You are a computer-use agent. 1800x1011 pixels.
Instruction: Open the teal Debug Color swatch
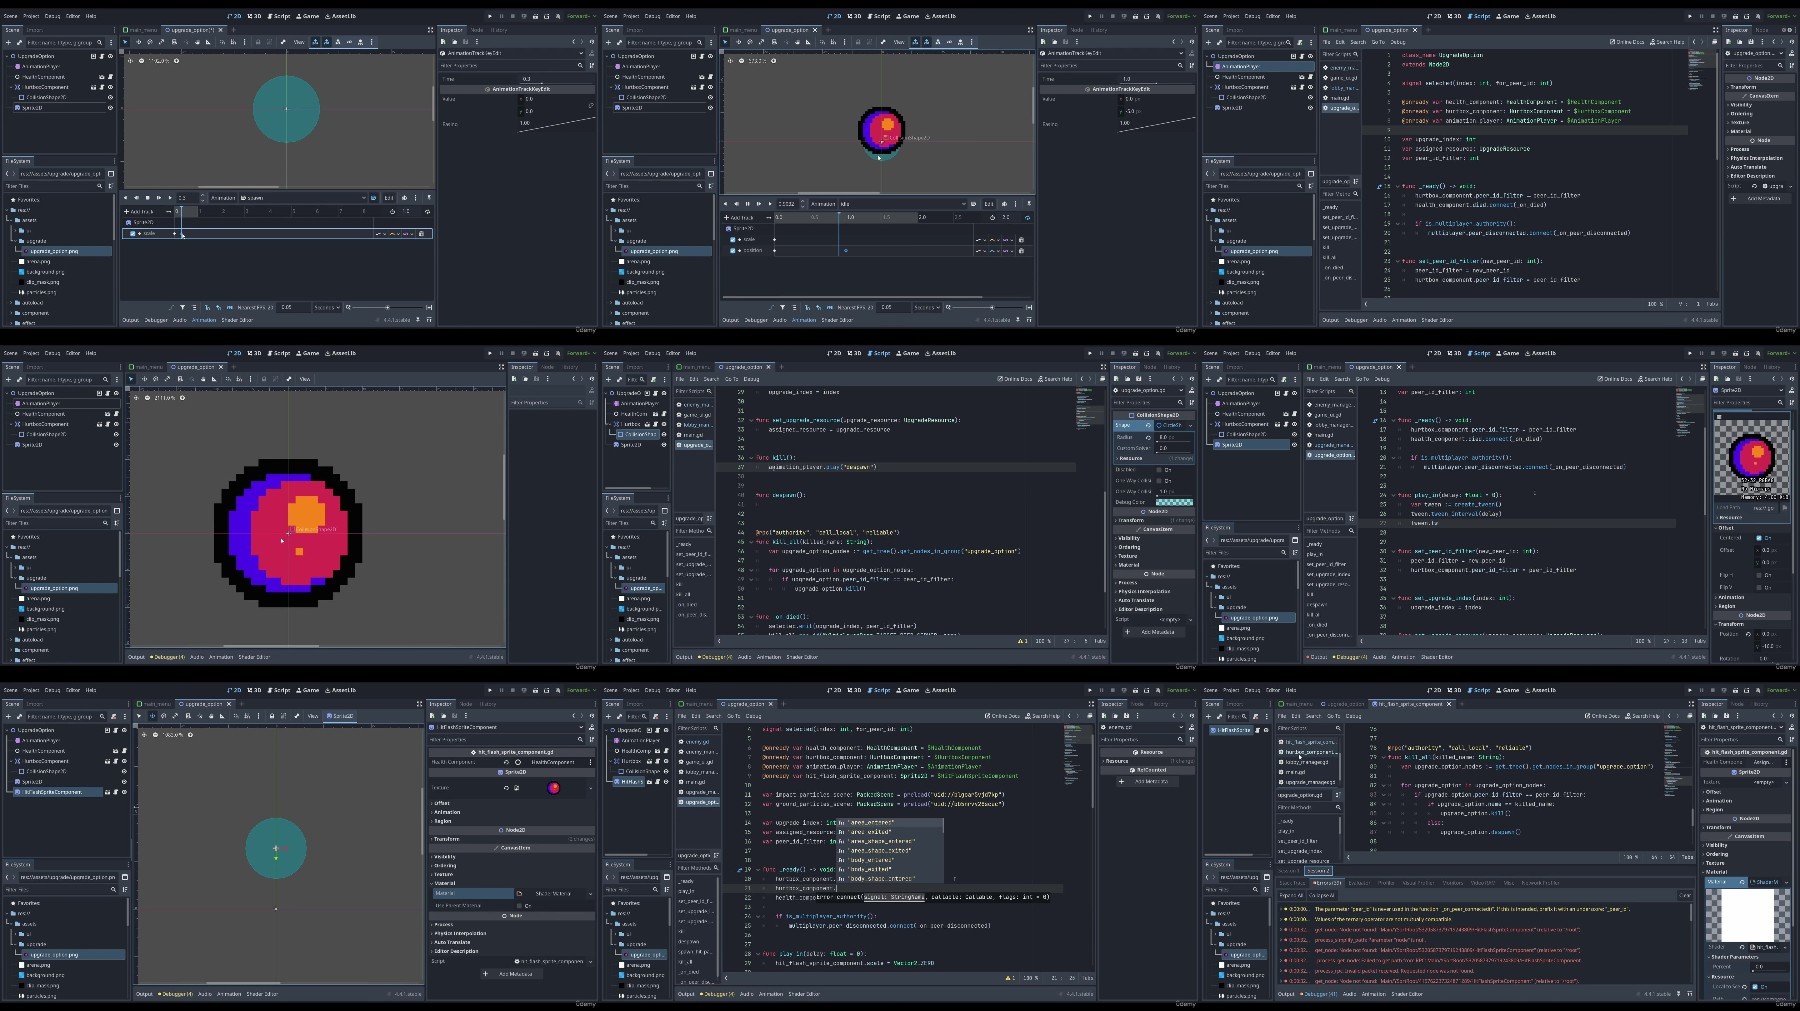coord(1174,502)
